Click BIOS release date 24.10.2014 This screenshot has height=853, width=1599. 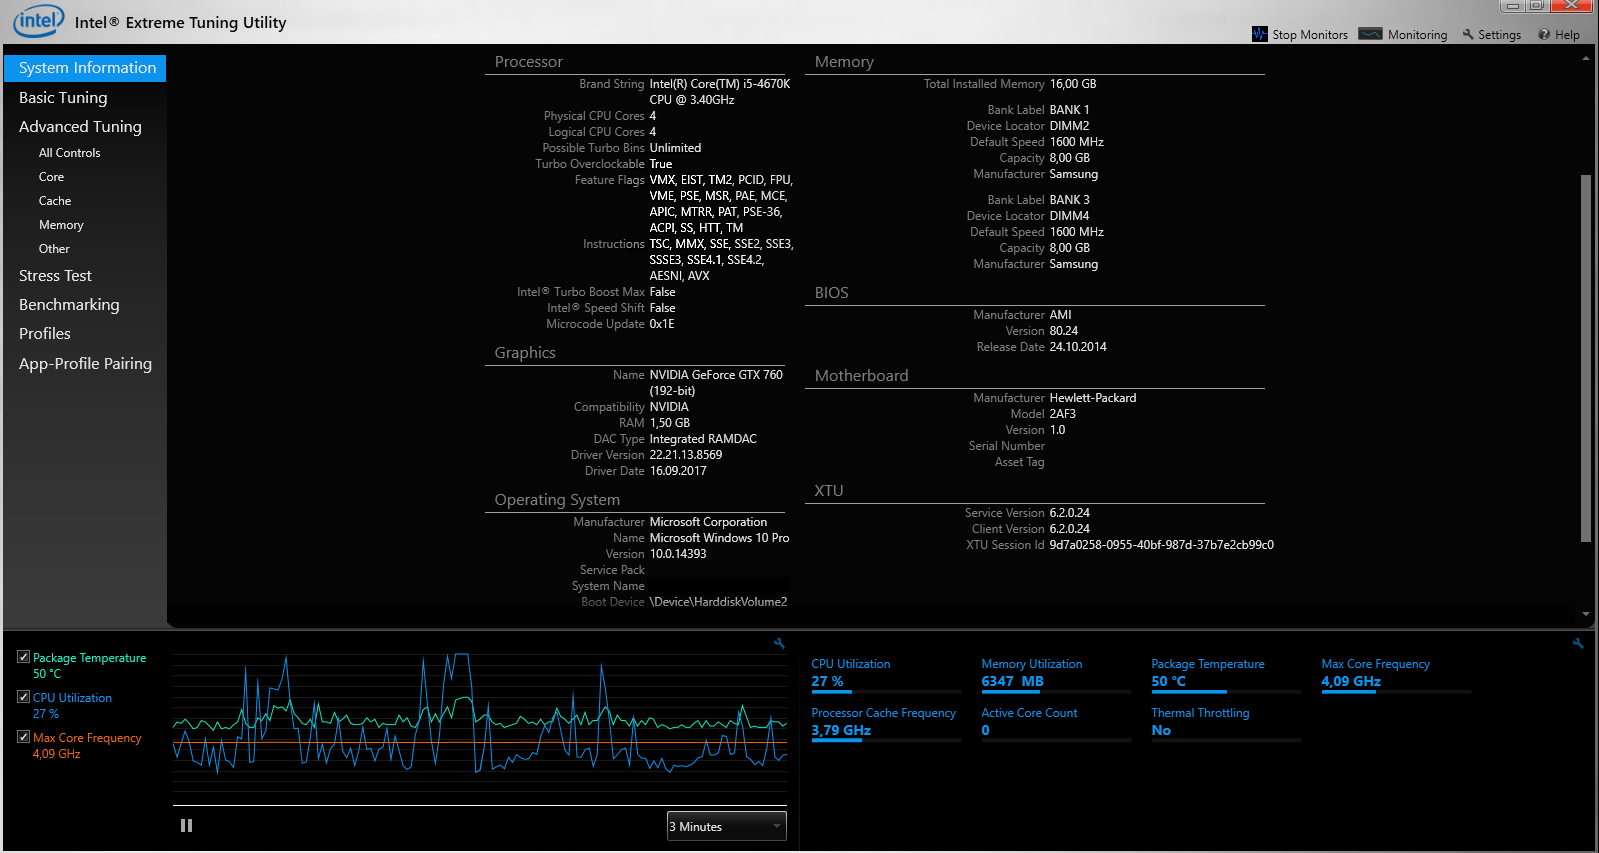pyautogui.click(x=1077, y=347)
